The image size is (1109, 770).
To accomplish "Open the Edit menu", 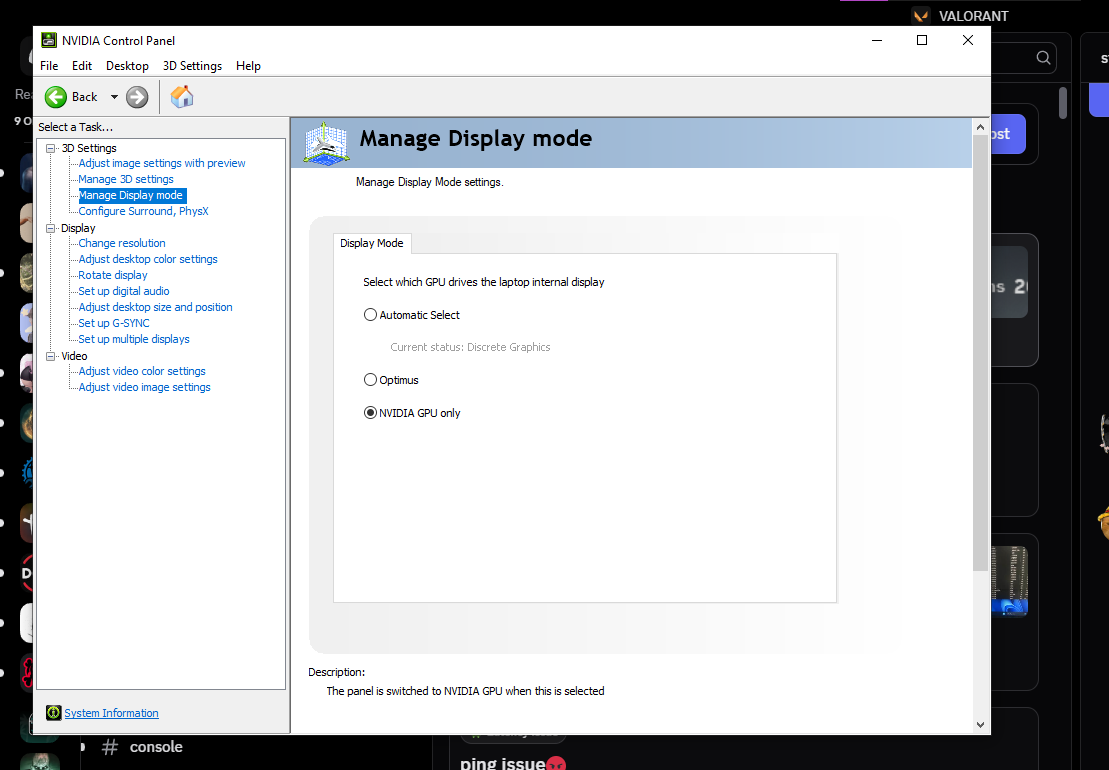I will click(x=82, y=66).
